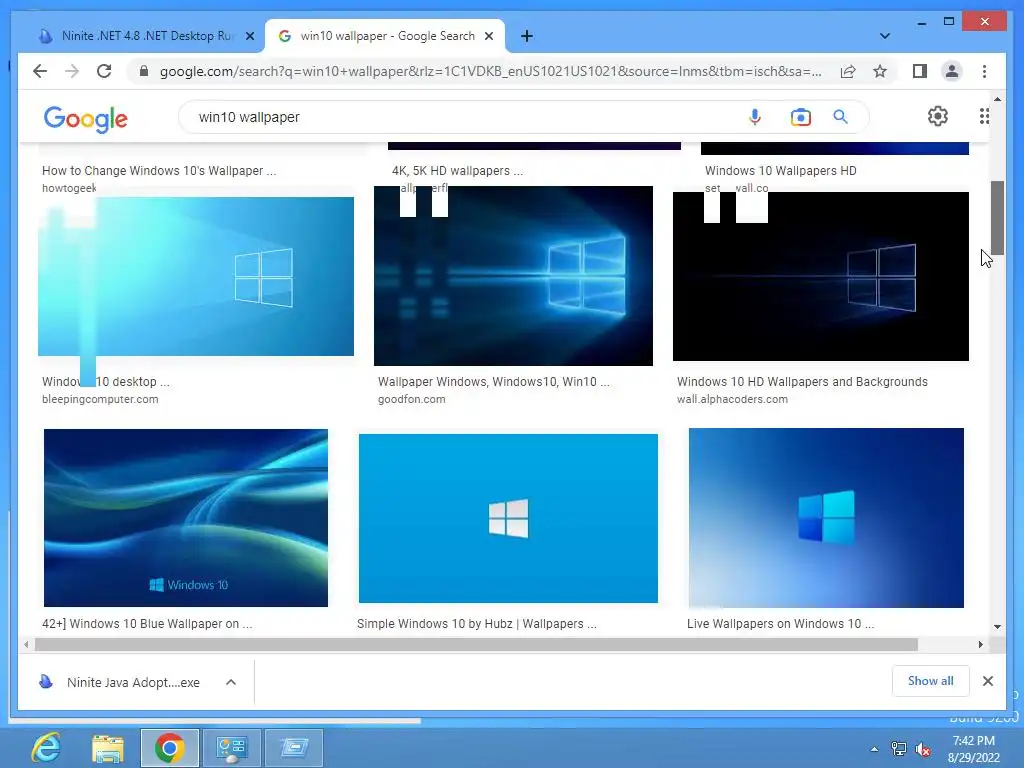Viewport: 1024px width, 768px height.
Task: Click the scroll up arrow
Action: point(997,99)
